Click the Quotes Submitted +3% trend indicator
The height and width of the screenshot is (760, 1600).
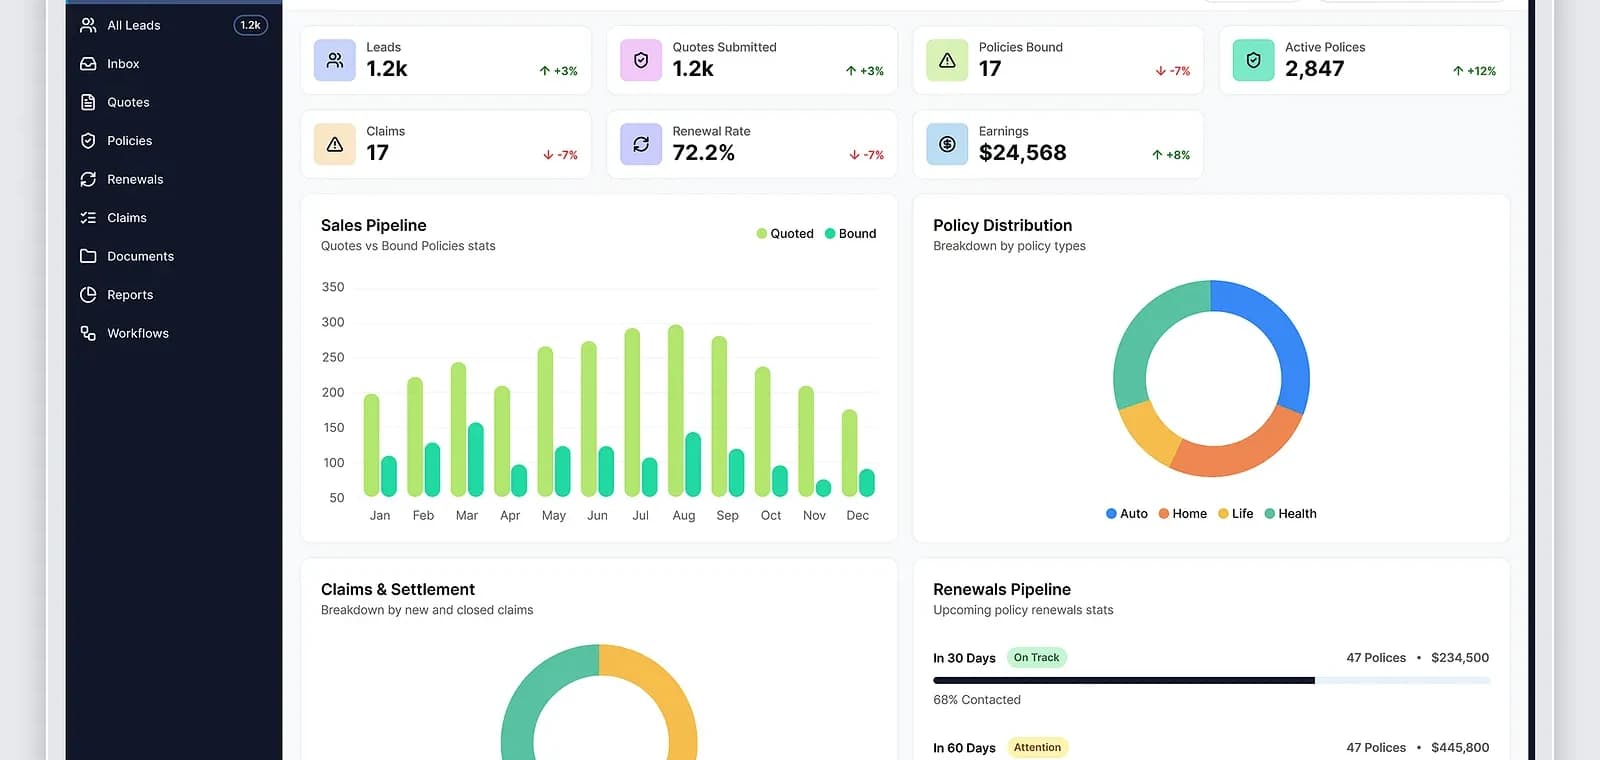coord(864,71)
